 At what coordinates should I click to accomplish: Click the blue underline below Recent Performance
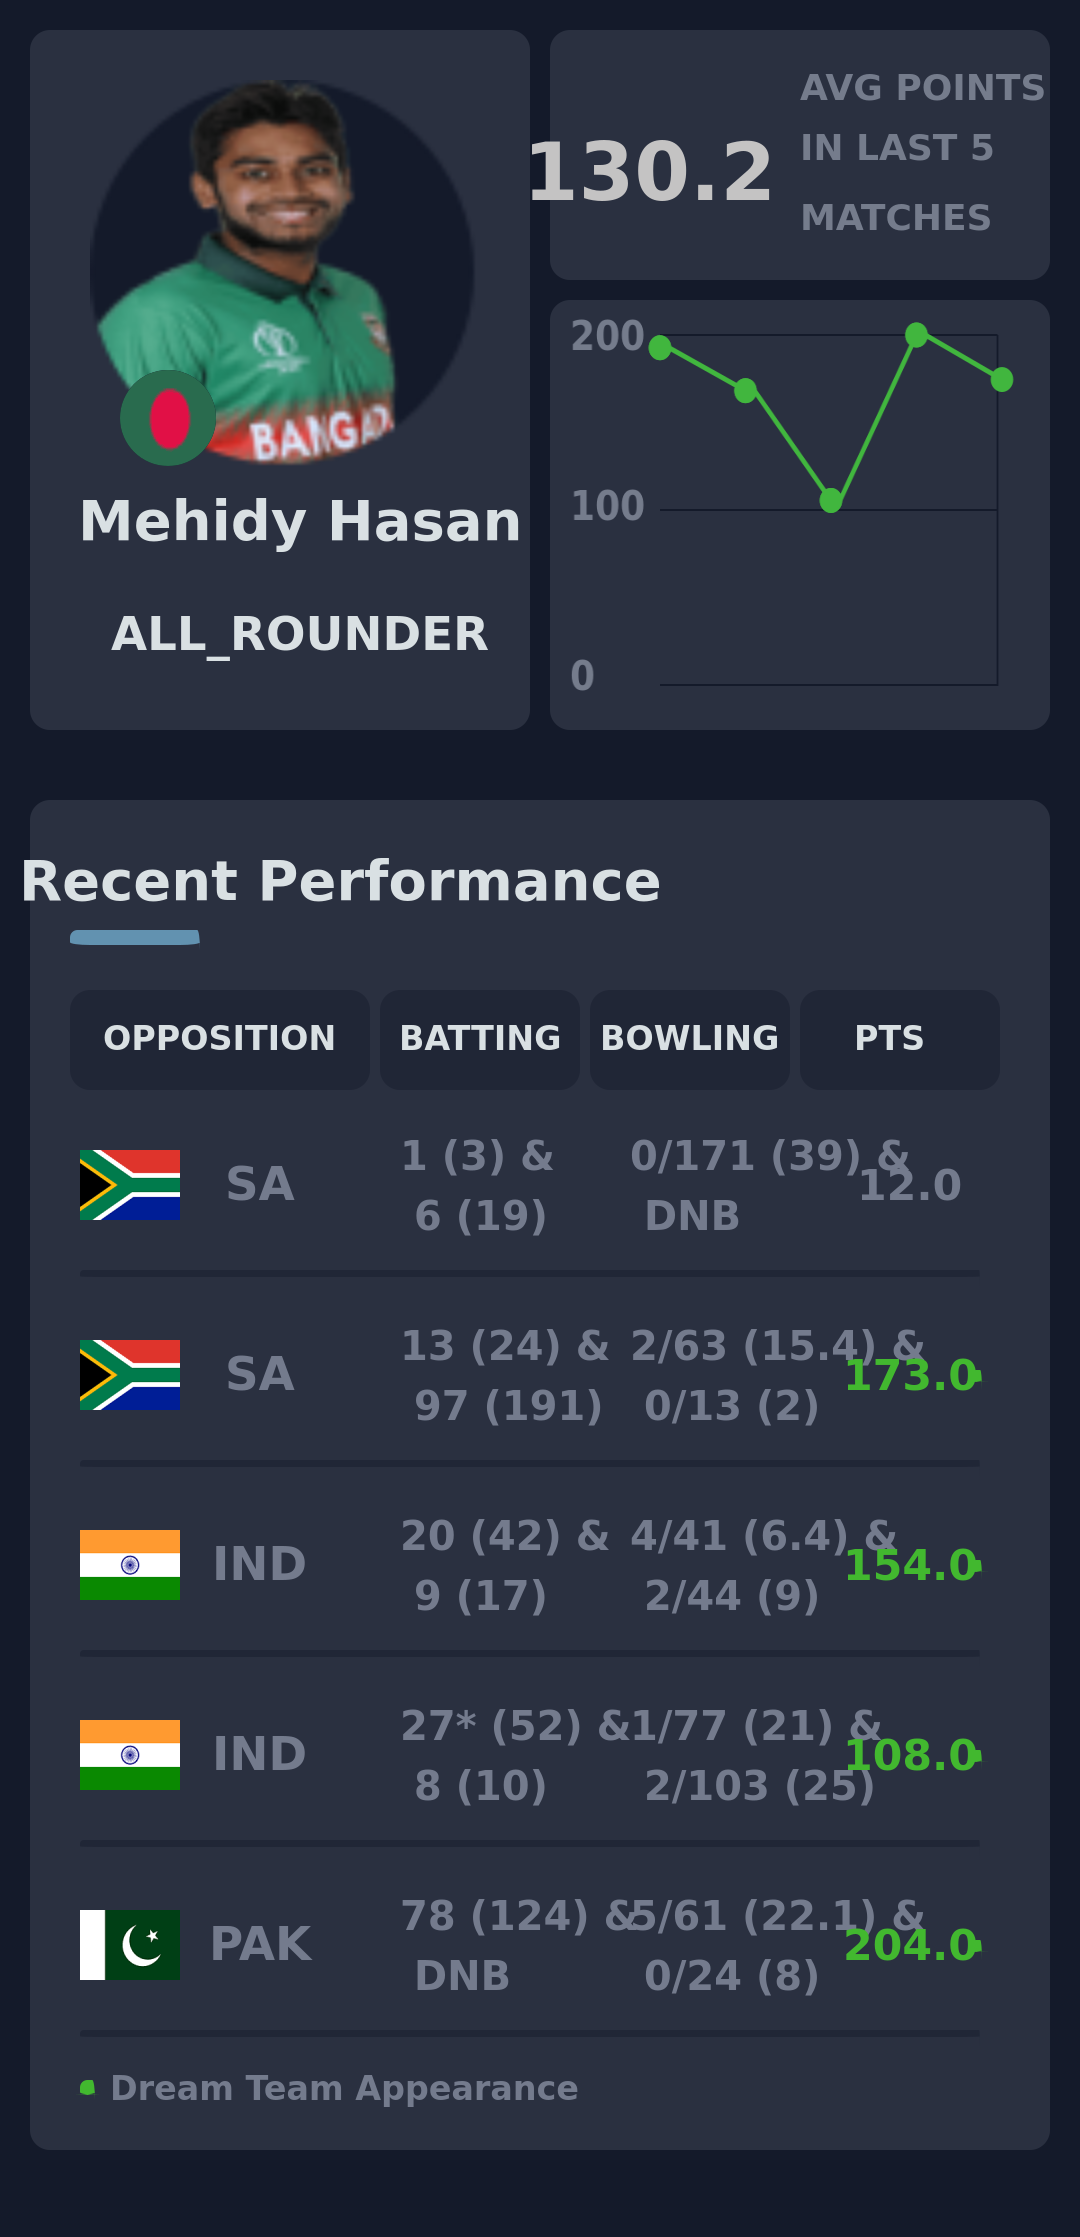click(135, 937)
